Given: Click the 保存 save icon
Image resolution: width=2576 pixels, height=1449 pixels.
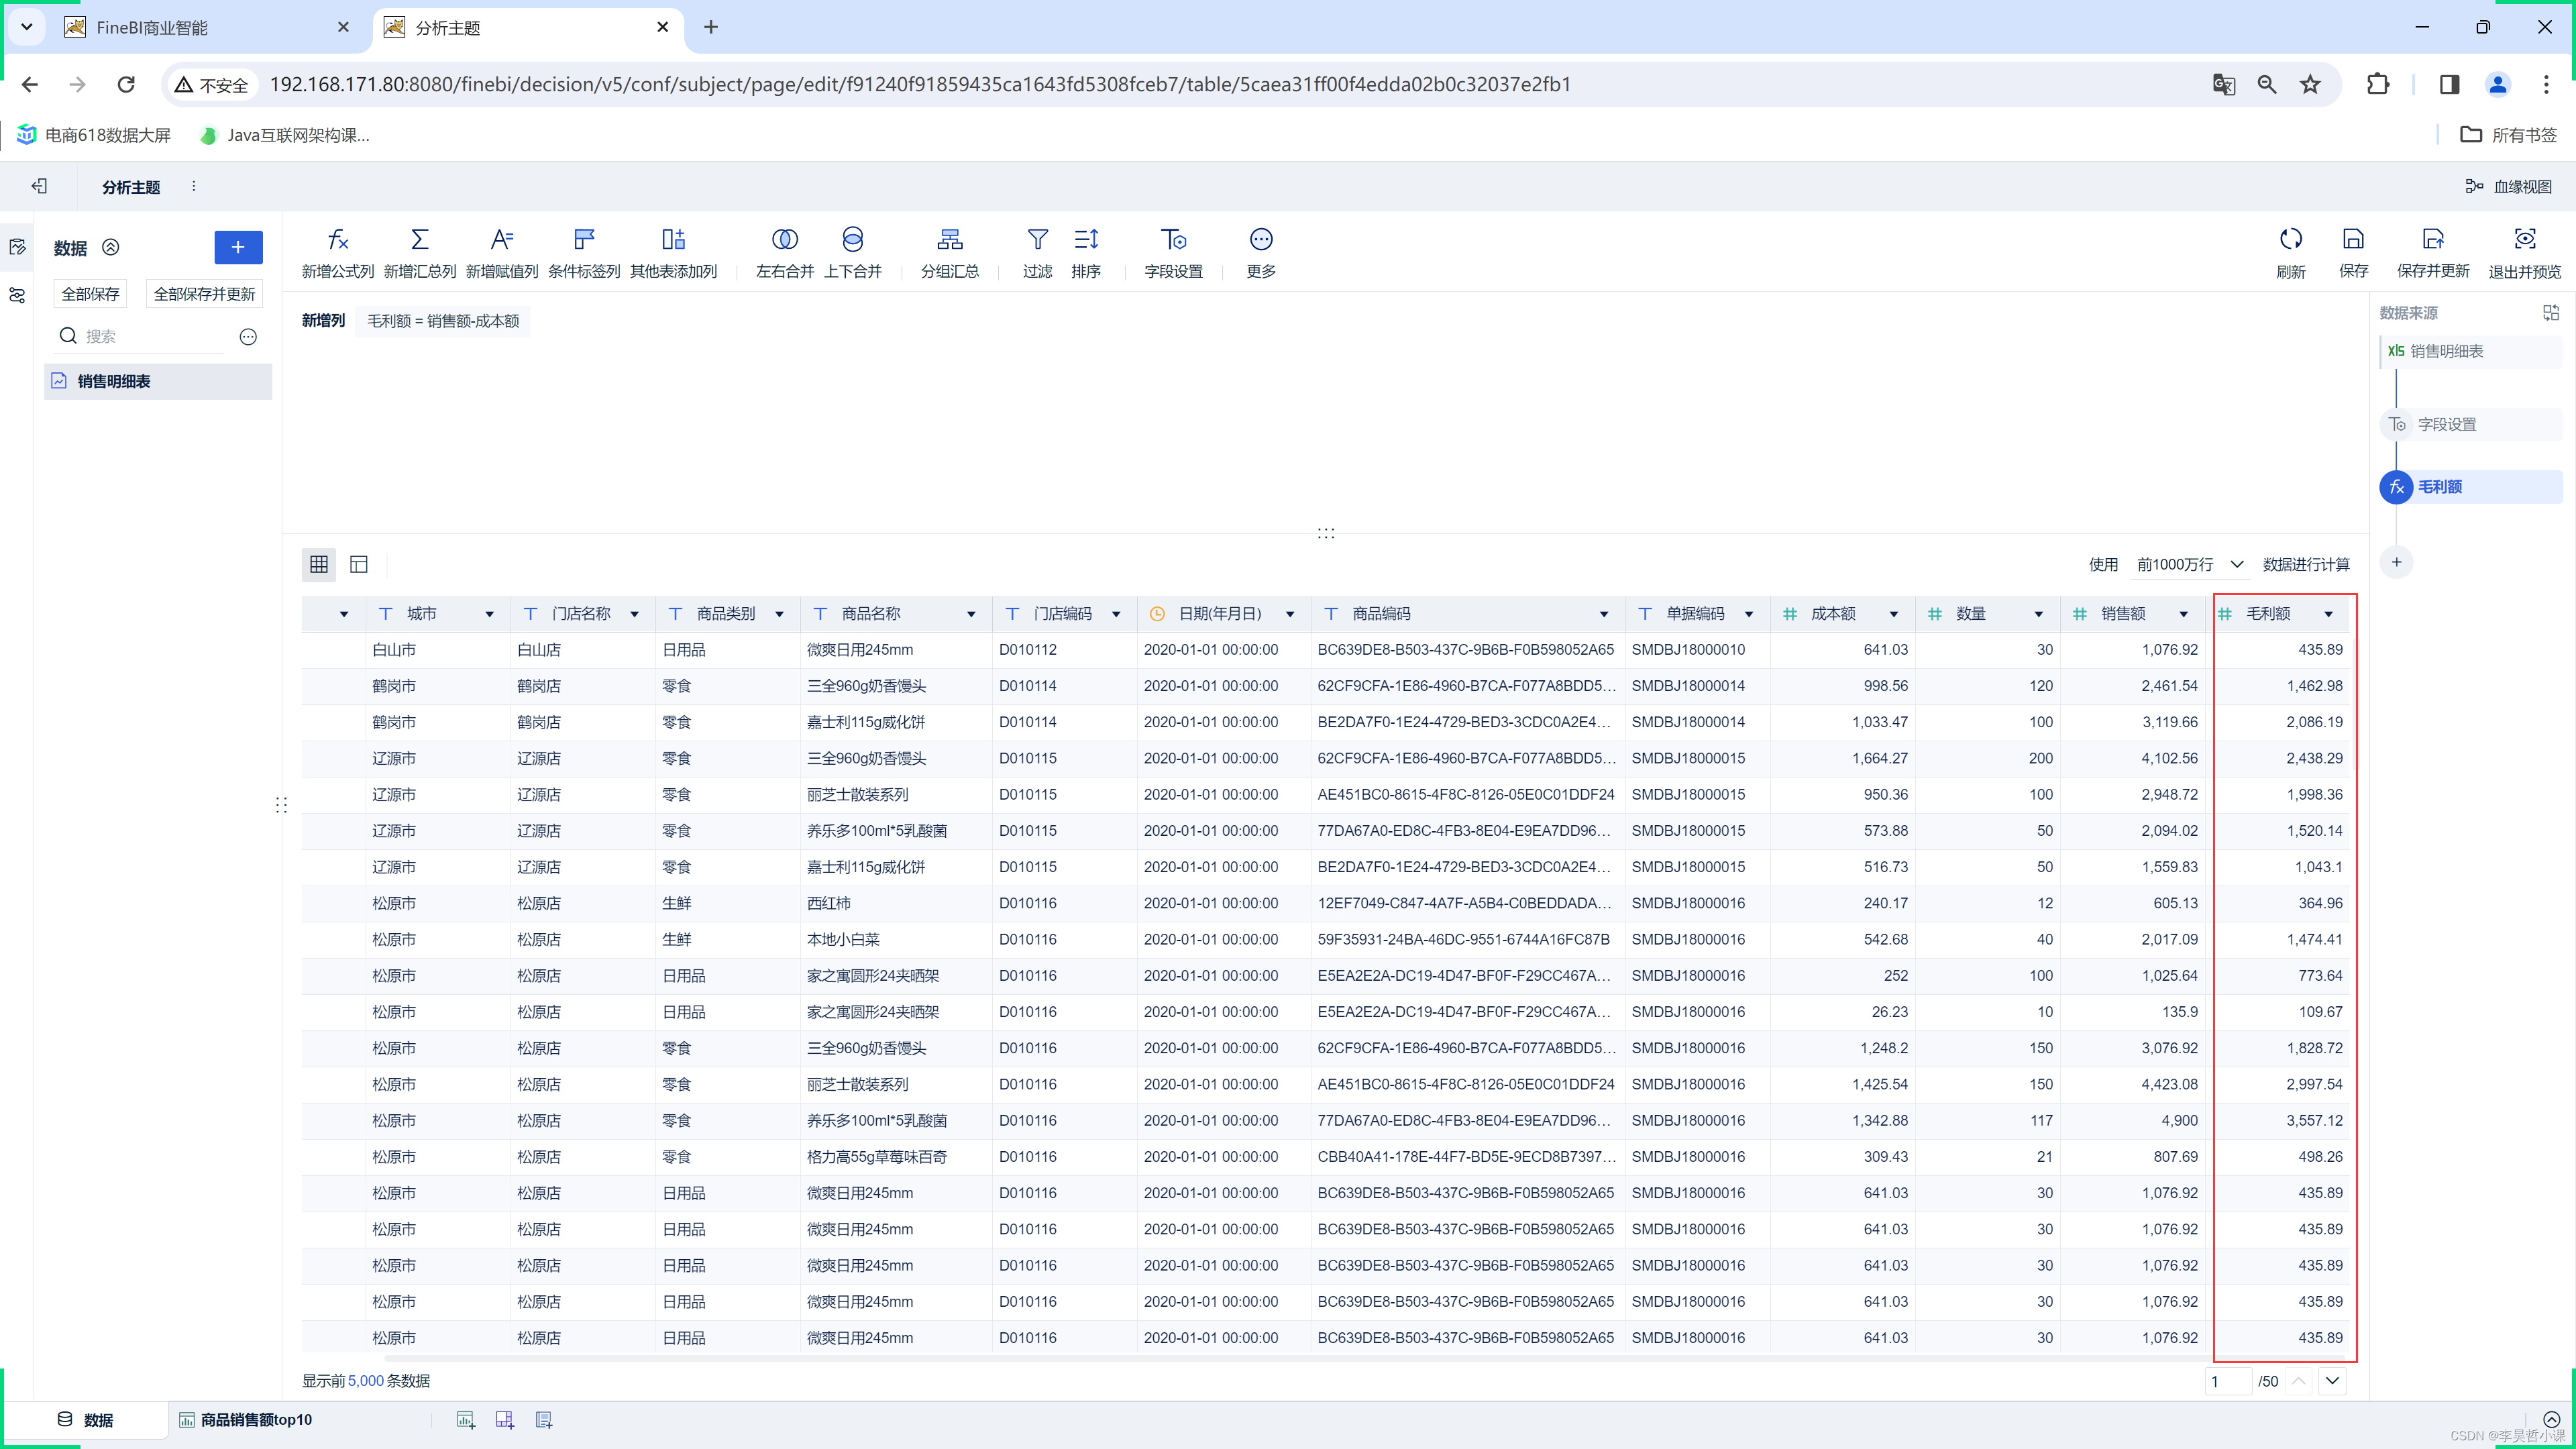Looking at the screenshot, I should pos(2353,240).
